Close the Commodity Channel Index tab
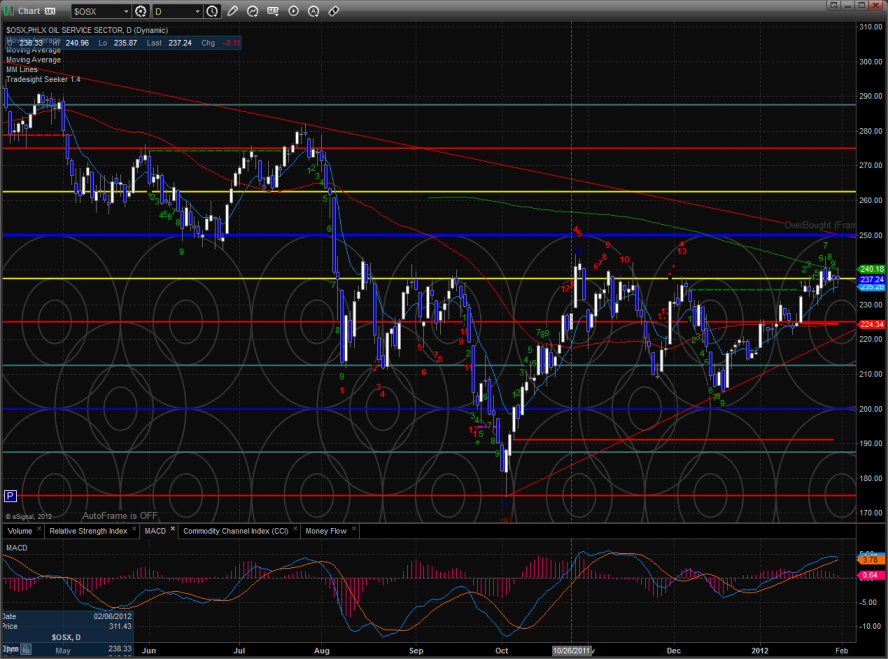The height and width of the screenshot is (659, 888). click(x=295, y=529)
